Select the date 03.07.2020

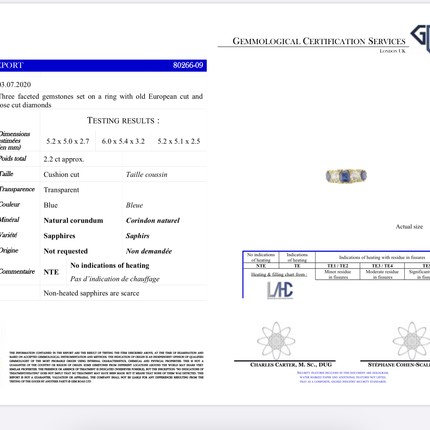(15, 85)
